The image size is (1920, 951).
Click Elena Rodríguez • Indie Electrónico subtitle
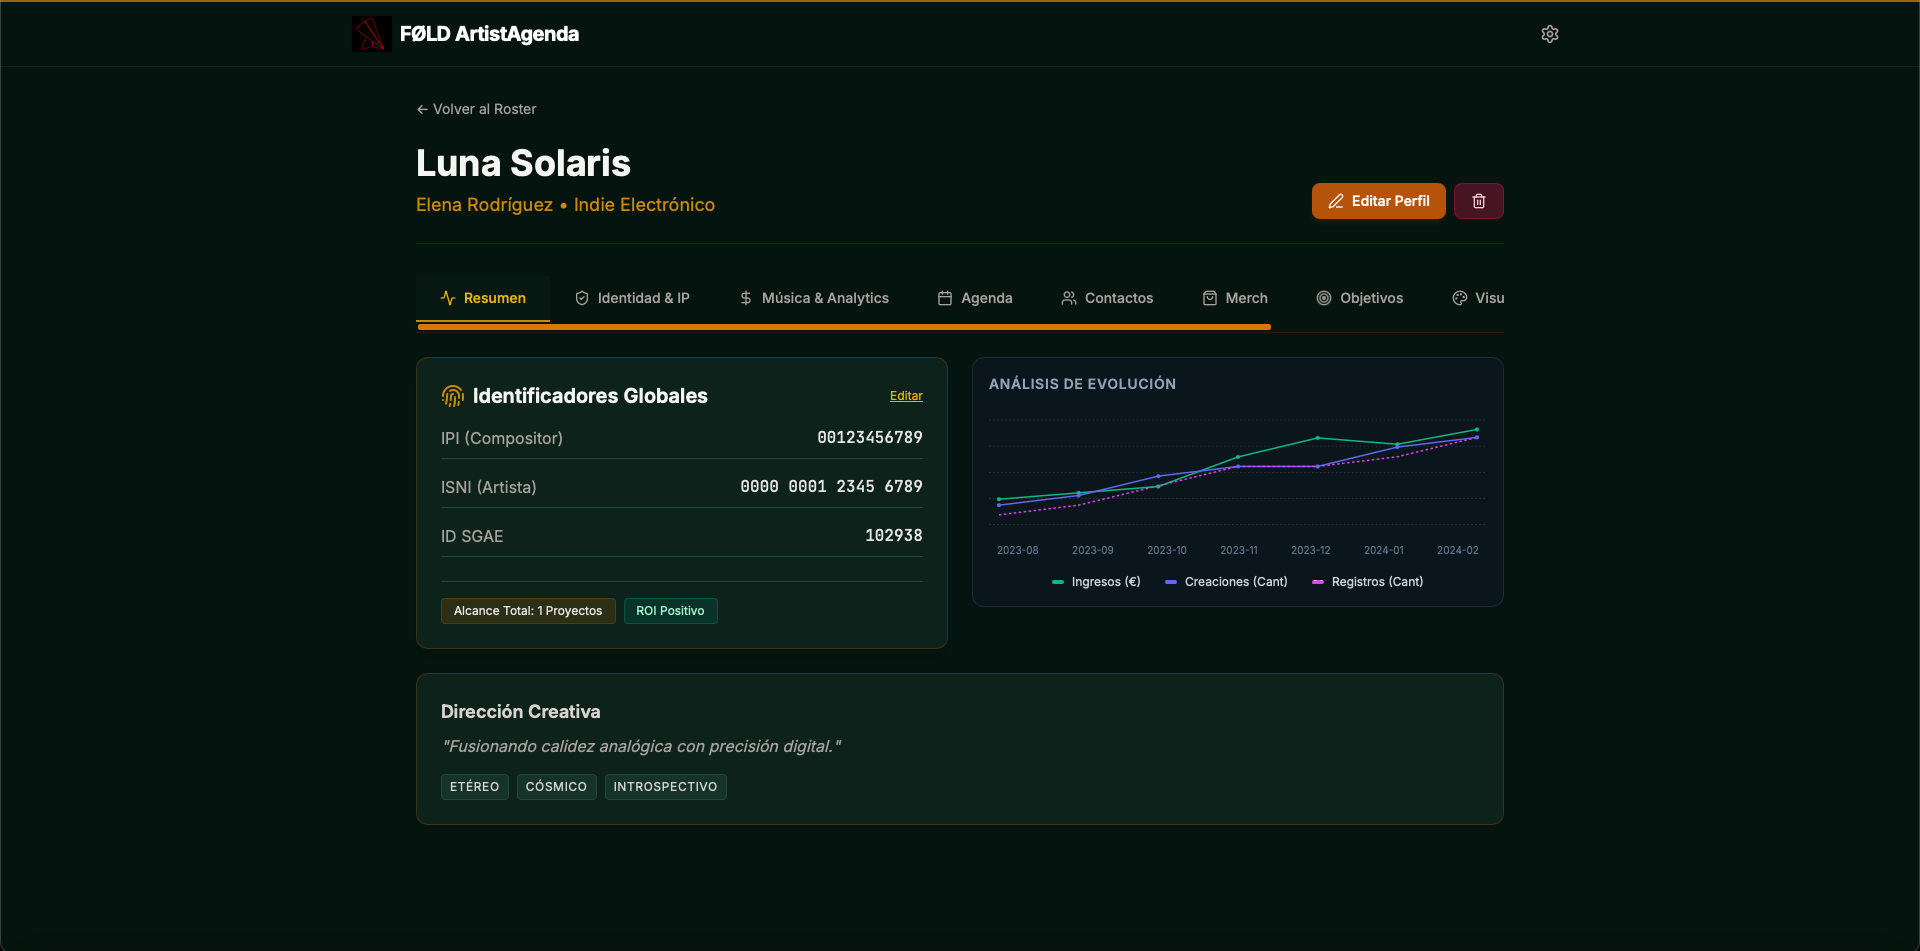click(565, 205)
